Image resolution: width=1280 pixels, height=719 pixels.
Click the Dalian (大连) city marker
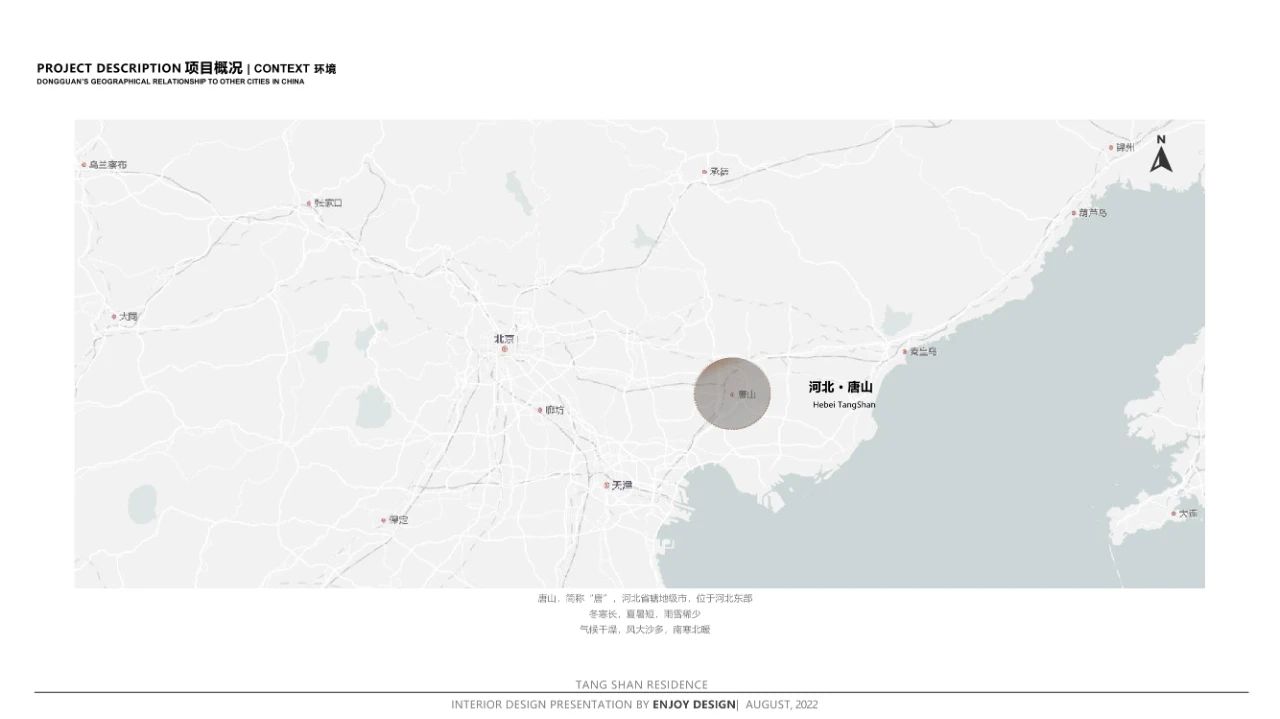point(1174,513)
